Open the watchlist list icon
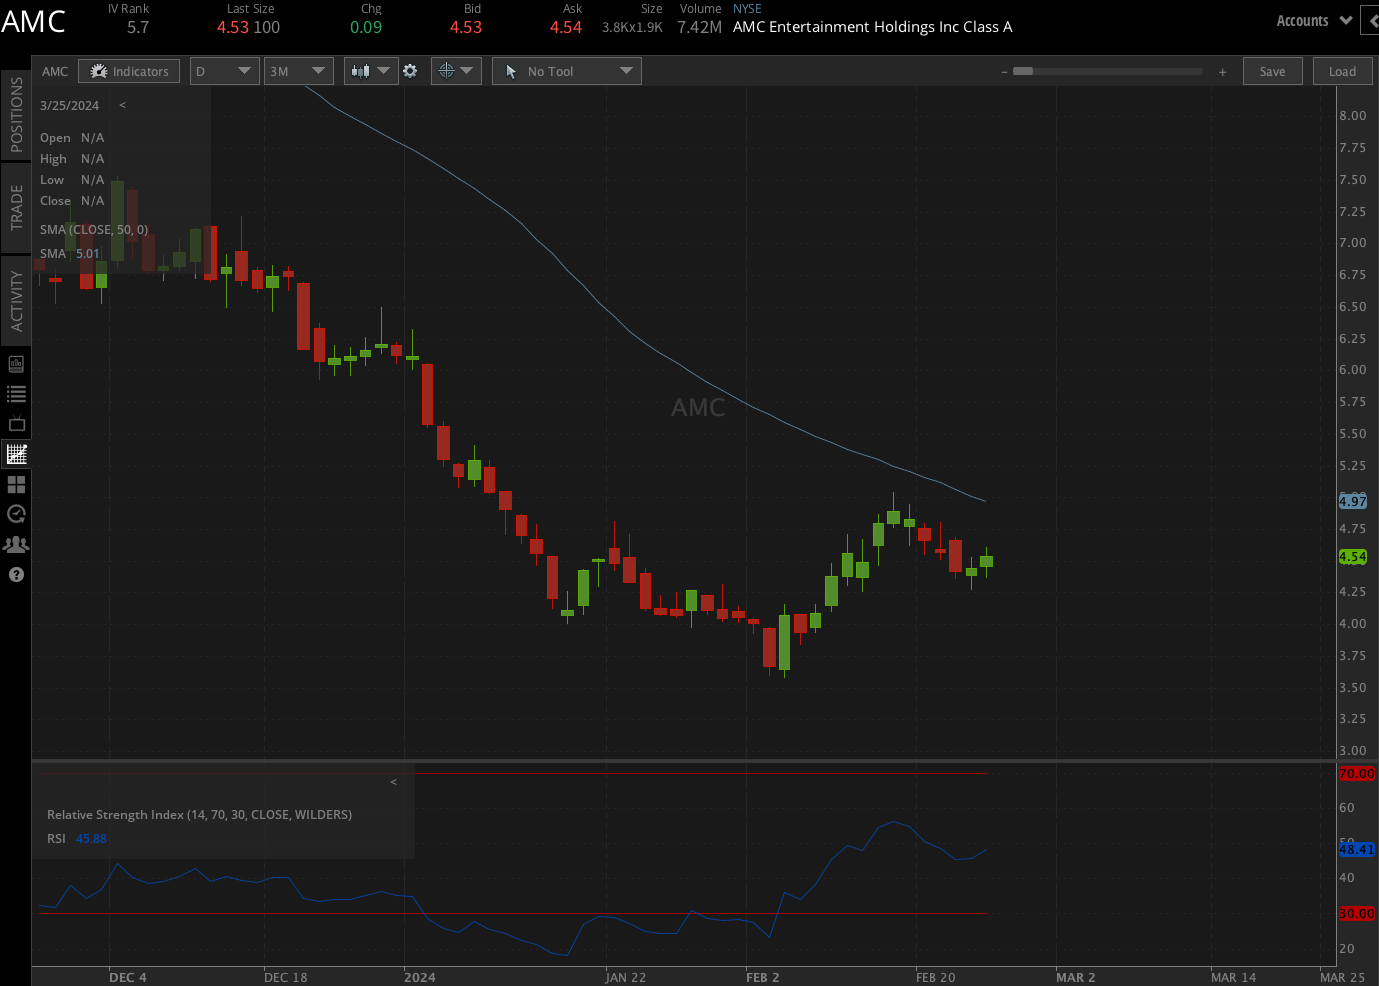Screen dimensions: 1379x986 point(16,394)
